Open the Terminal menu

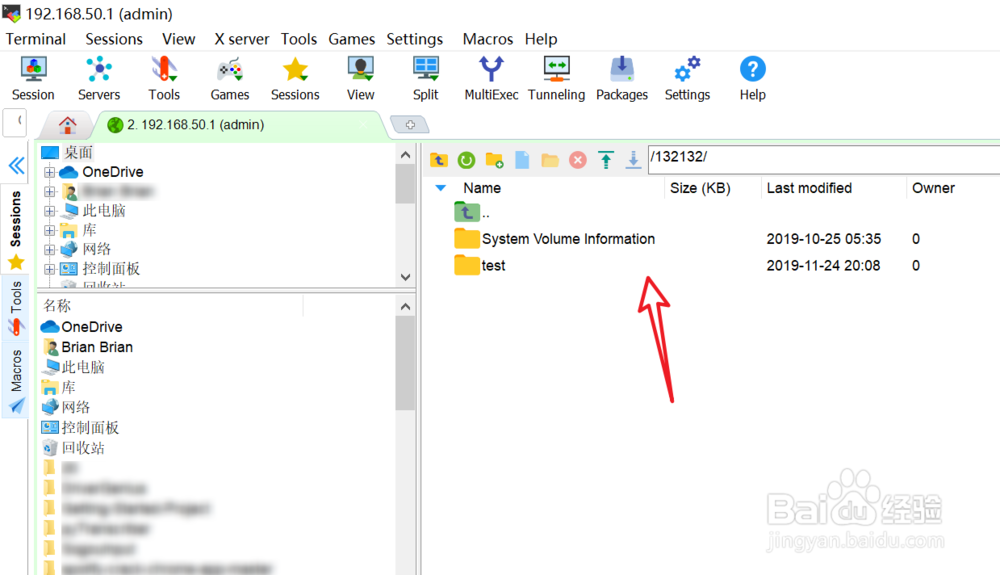click(x=36, y=39)
